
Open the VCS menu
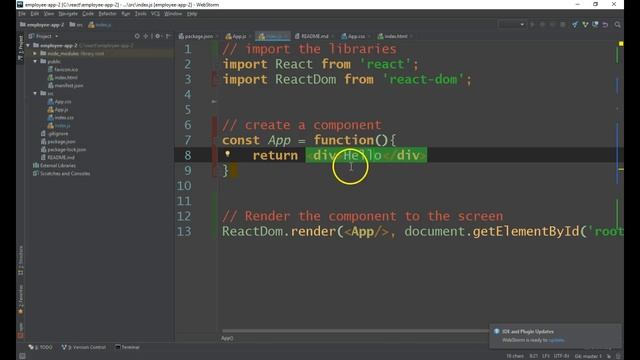[x=156, y=14]
